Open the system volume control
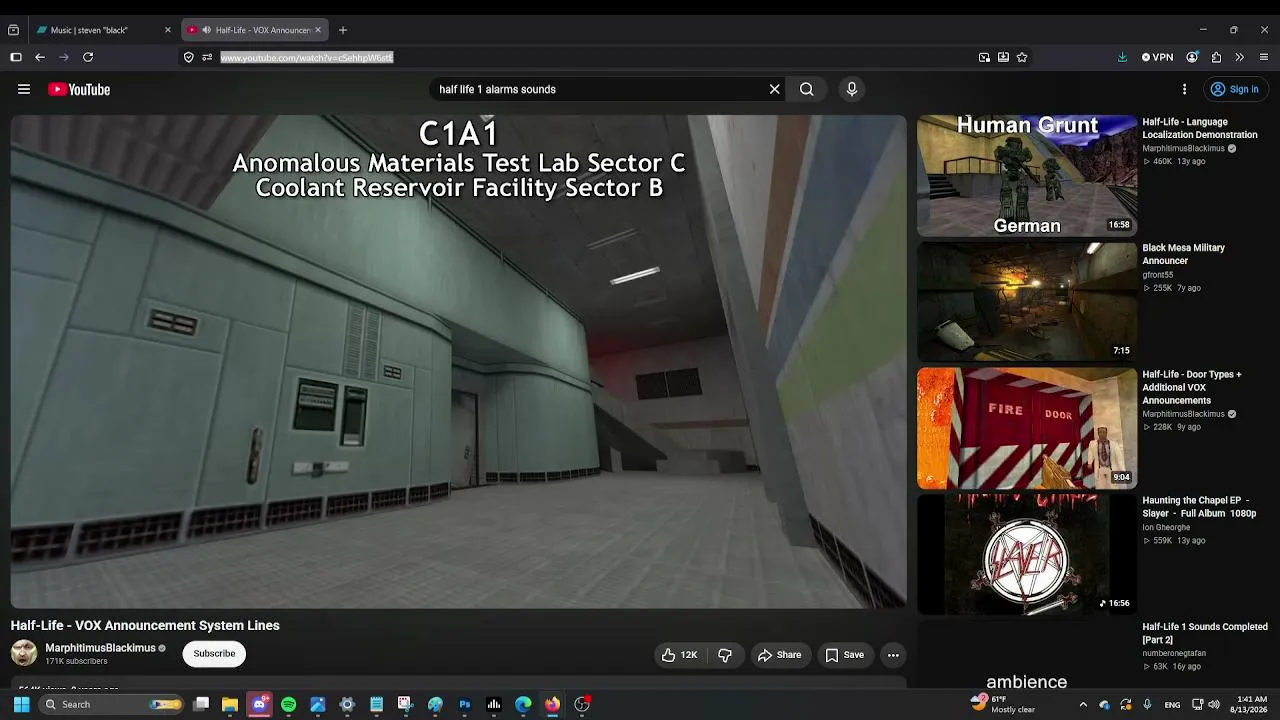 tap(1214, 704)
